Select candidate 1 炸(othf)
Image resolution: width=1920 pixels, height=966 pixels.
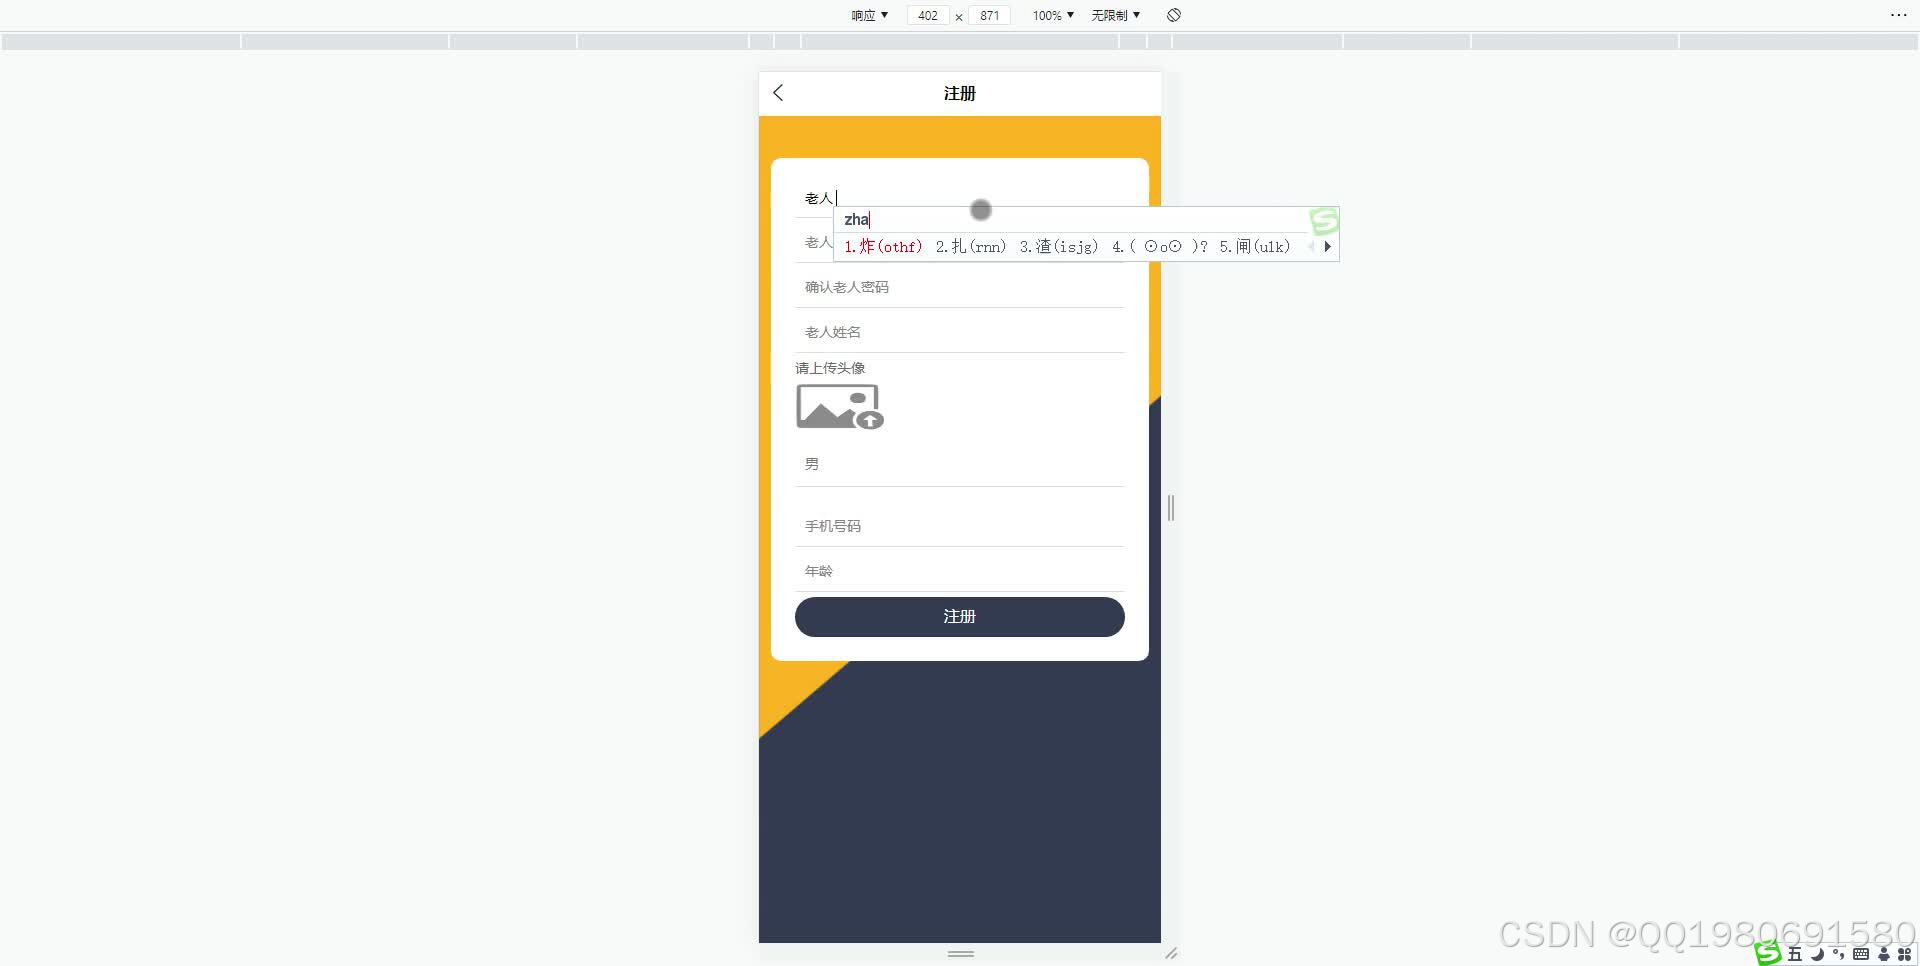click(x=883, y=246)
